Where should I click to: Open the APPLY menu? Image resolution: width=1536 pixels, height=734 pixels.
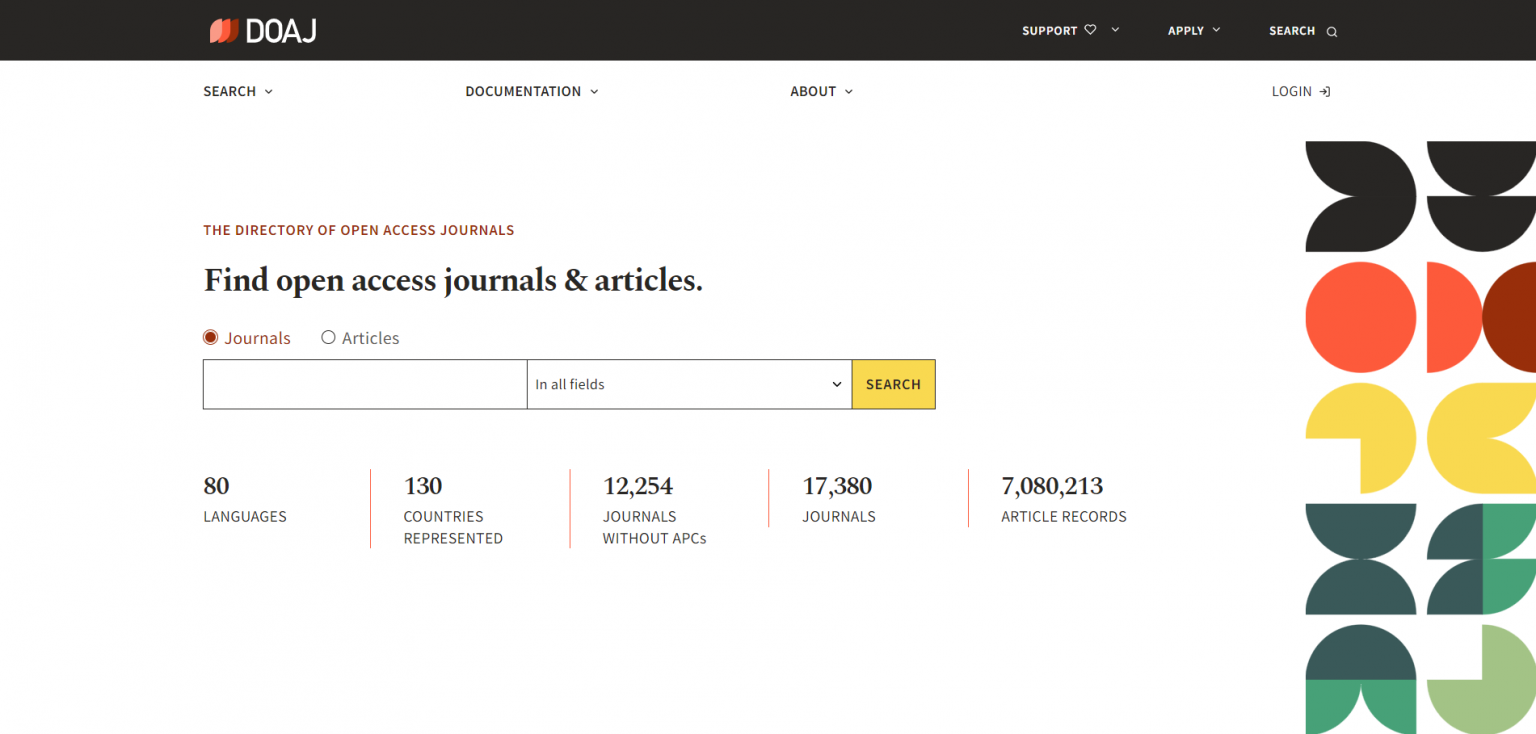pos(1192,30)
